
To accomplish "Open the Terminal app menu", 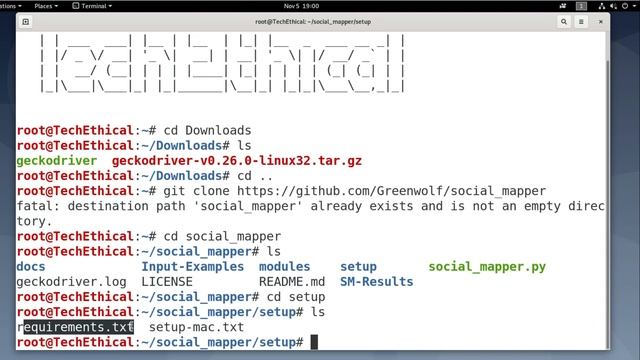I will click(x=92, y=6).
